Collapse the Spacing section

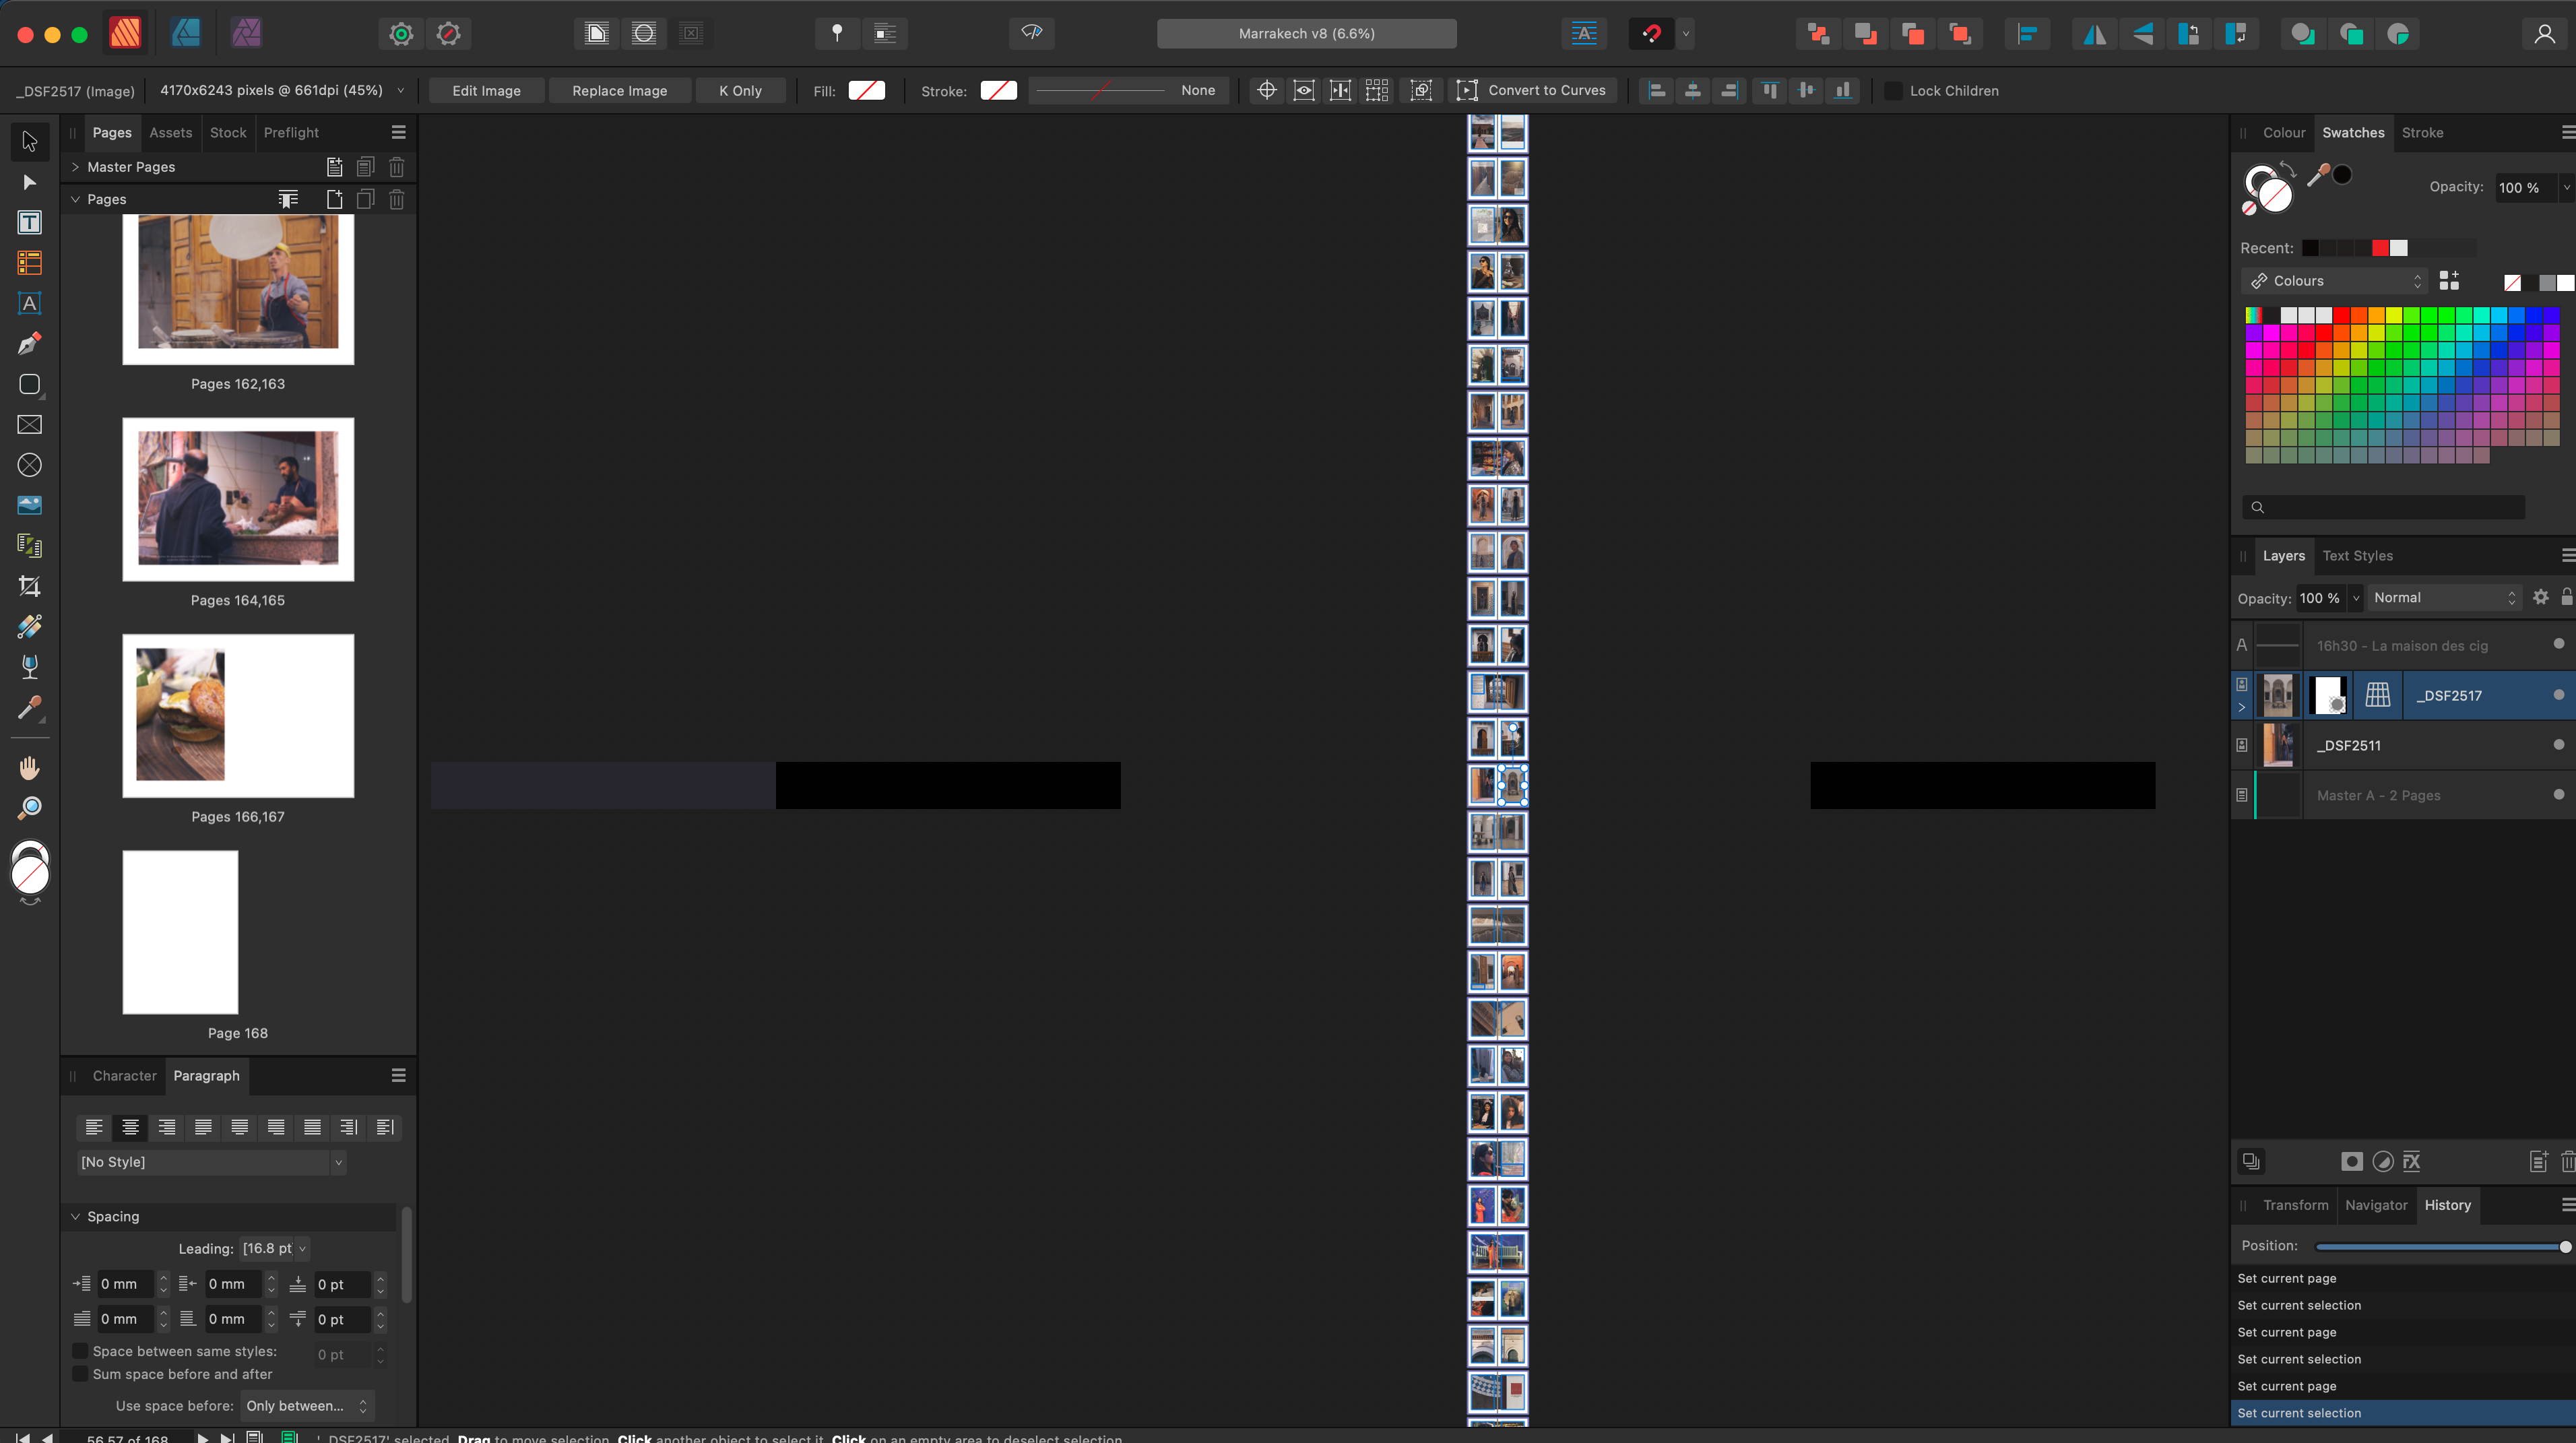click(75, 1216)
